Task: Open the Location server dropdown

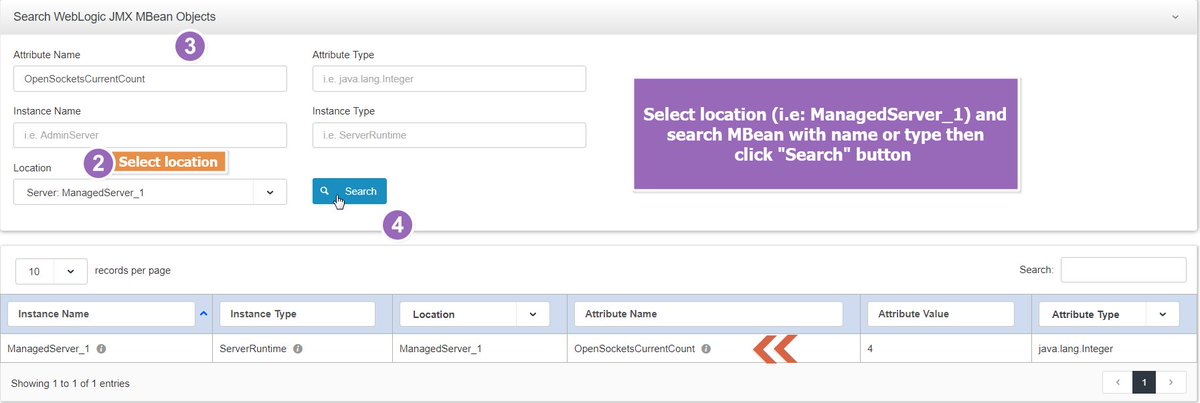Action: pyautogui.click(x=150, y=192)
